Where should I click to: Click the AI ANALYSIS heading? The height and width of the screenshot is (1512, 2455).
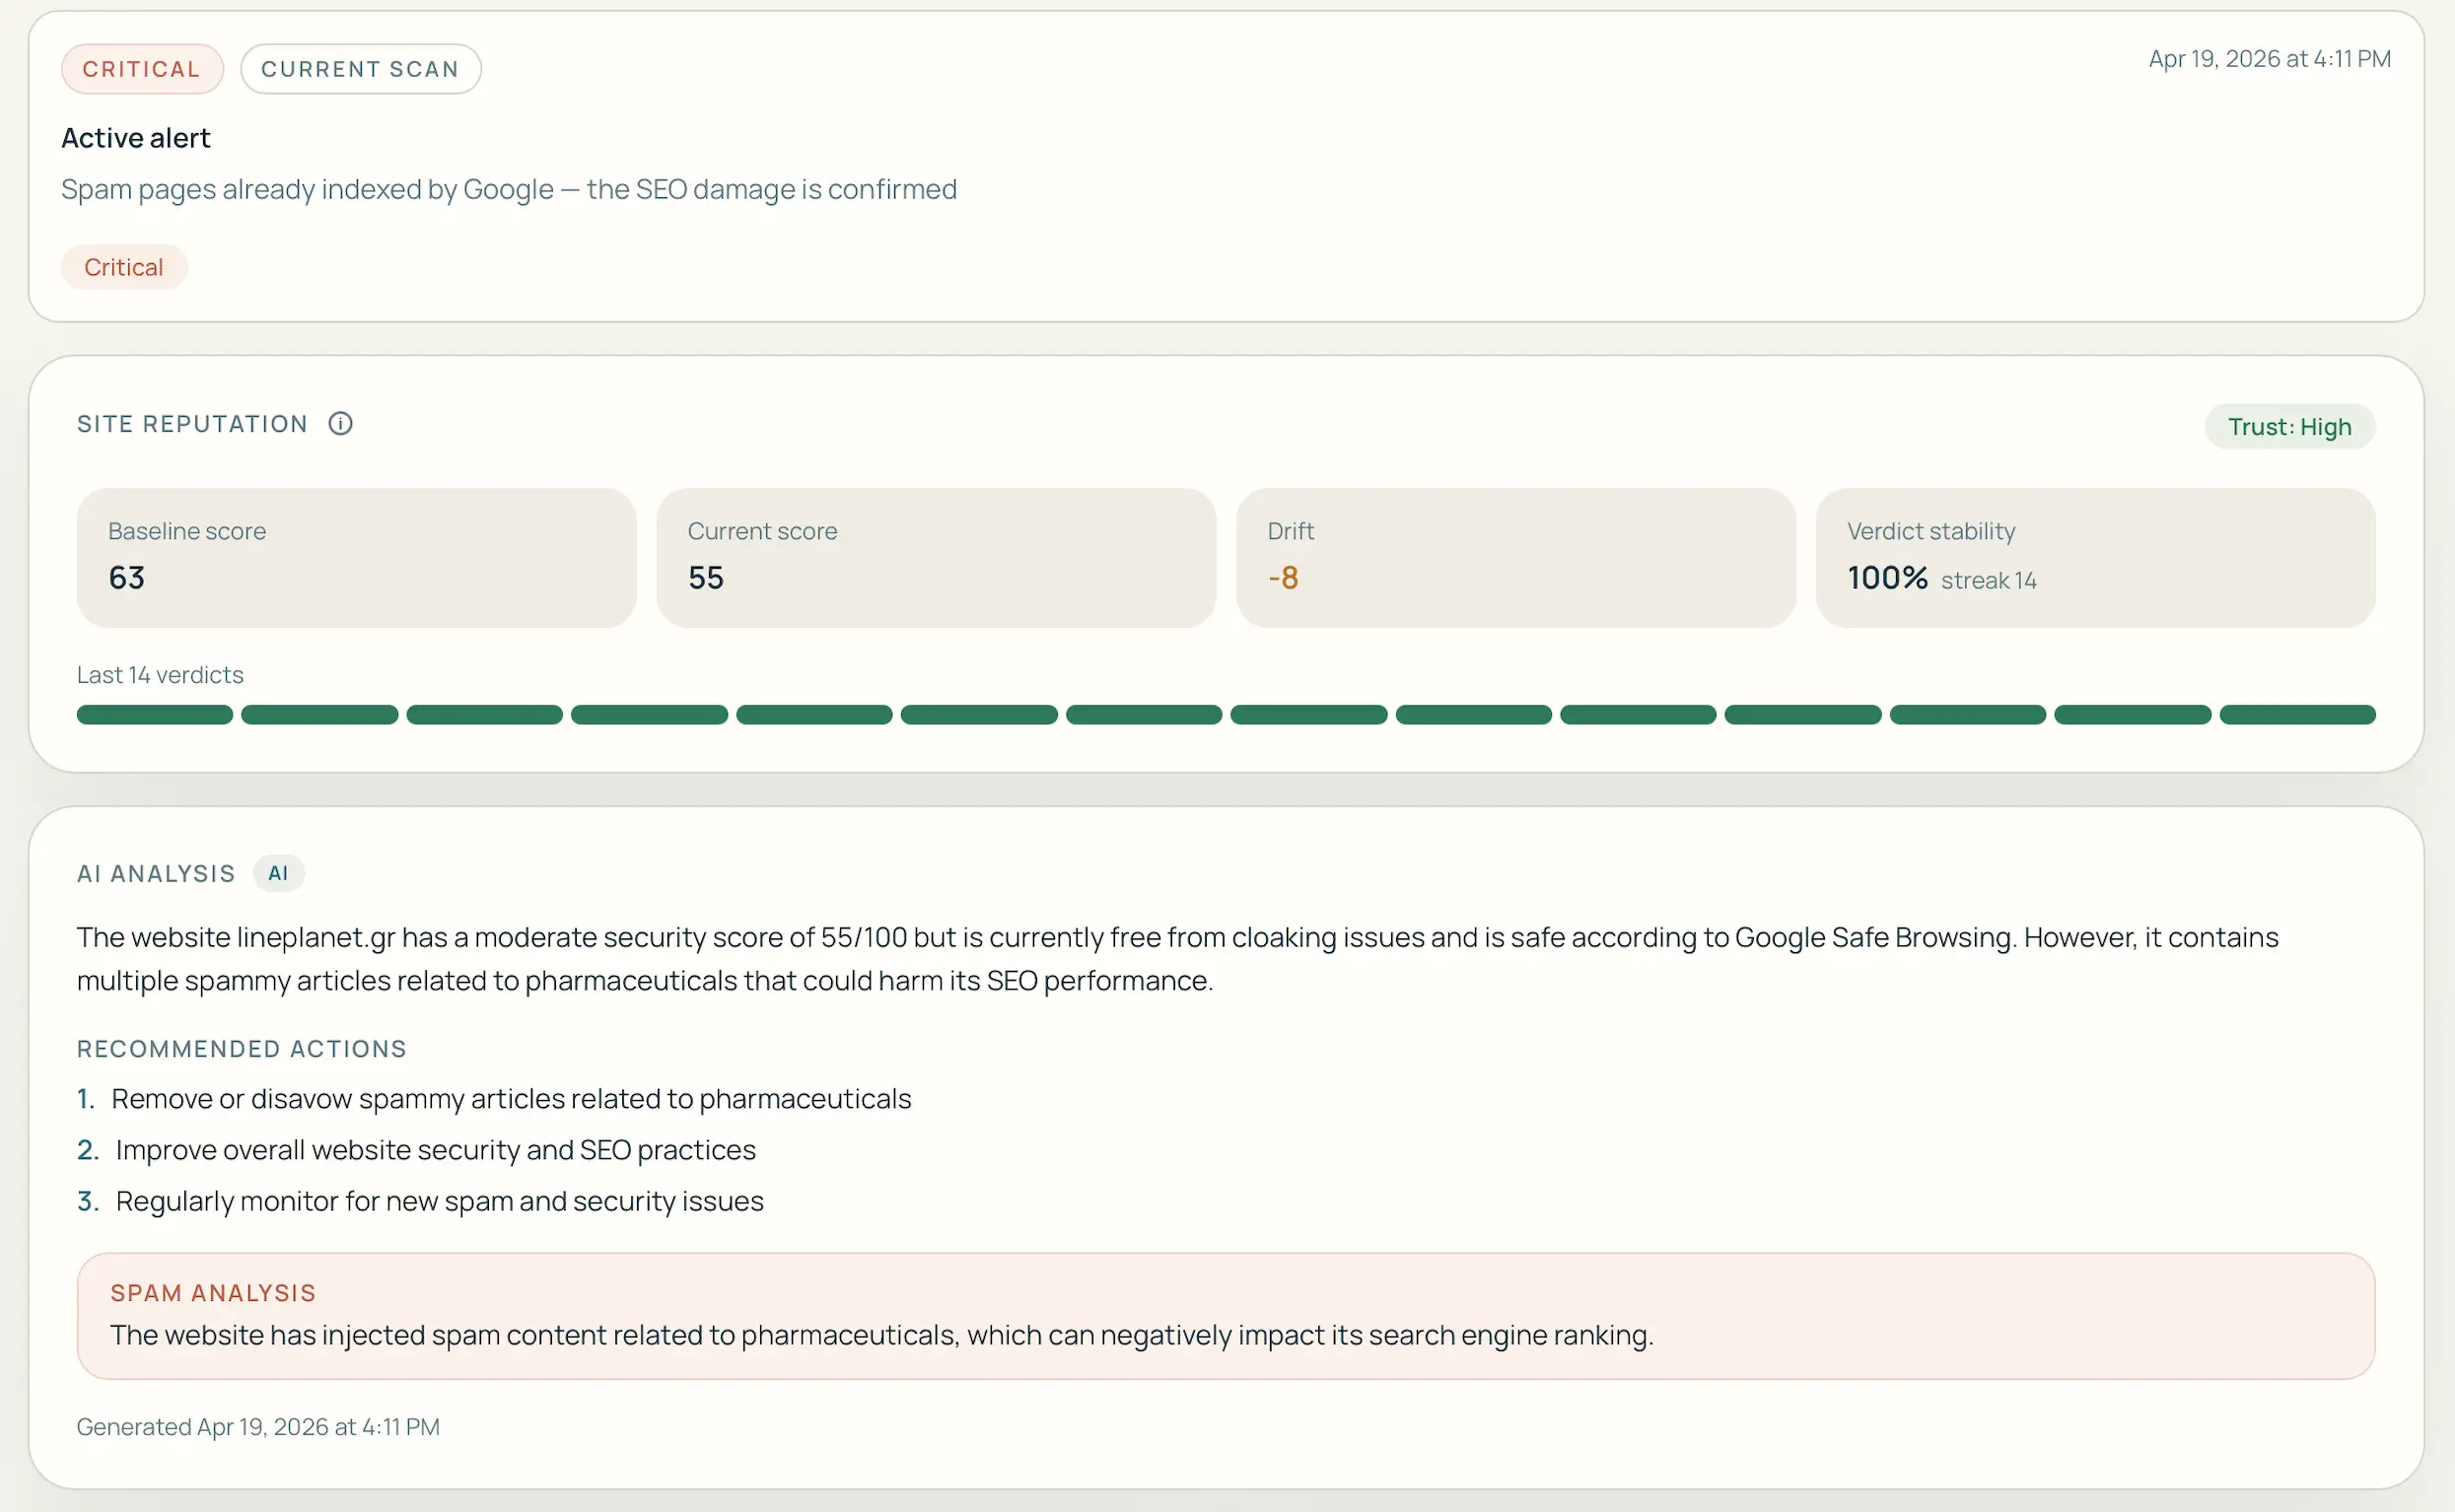[x=156, y=874]
